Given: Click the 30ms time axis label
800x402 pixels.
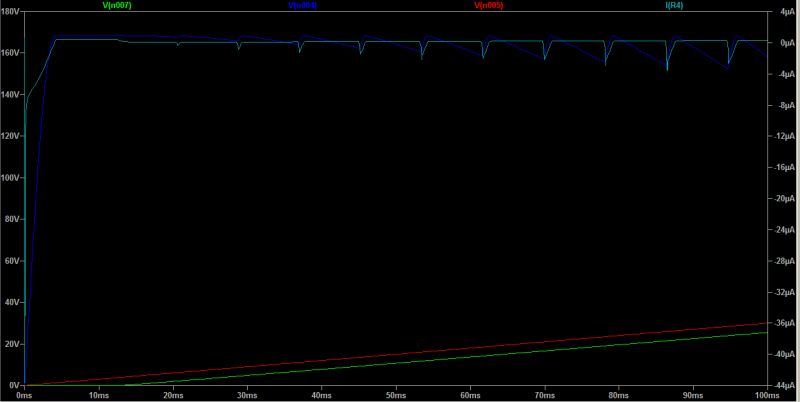Looking at the screenshot, I should [x=247, y=395].
